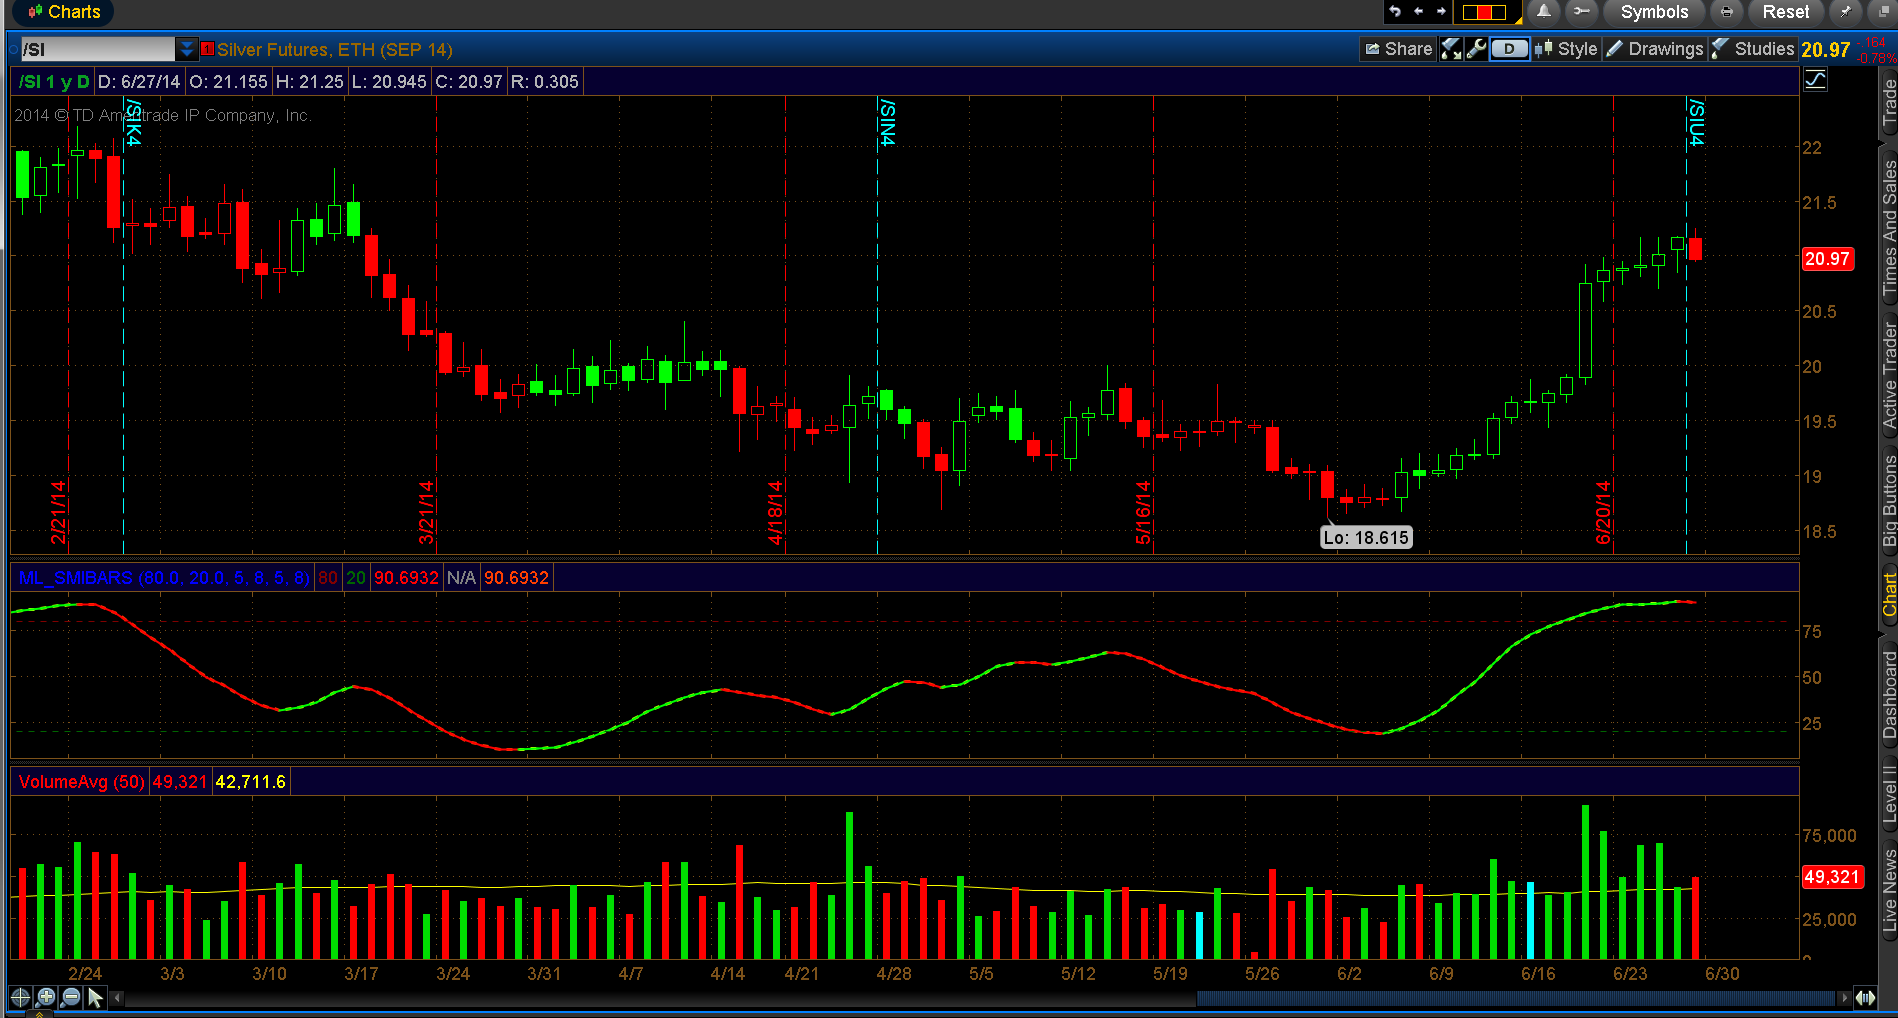Click the back arrow icon
1898x1018 pixels.
(1418, 12)
